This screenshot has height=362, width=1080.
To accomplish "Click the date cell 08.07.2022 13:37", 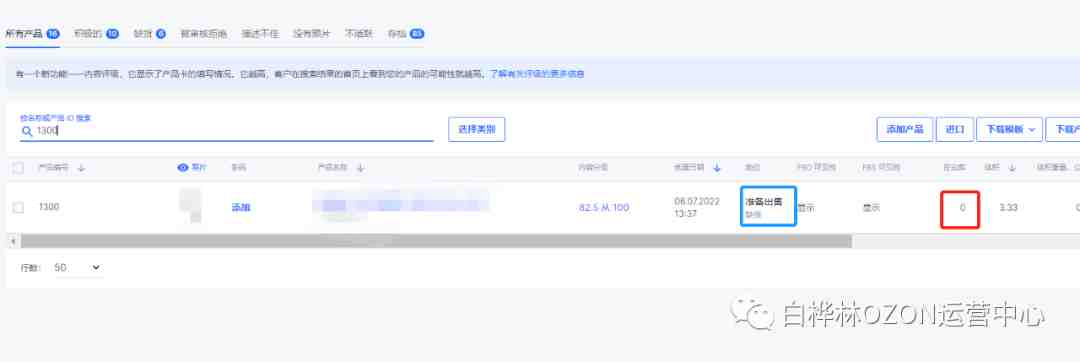I will pyautogui.click(x=697, y=207).
